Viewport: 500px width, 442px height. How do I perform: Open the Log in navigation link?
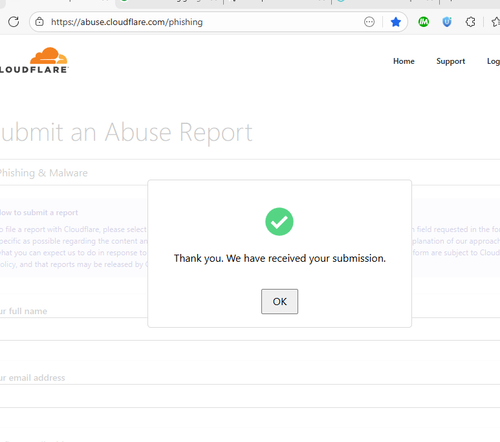tap(493, 61)
